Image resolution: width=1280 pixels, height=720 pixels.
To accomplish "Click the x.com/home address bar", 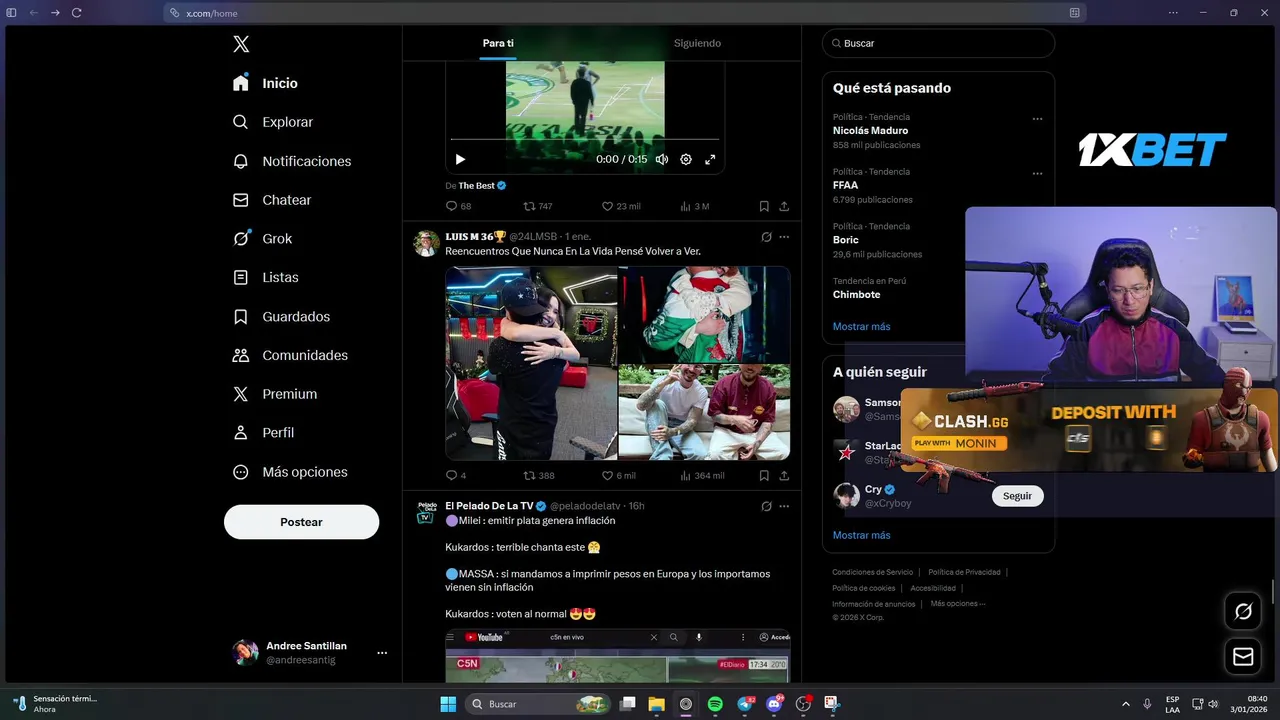I will coord(625,13).
